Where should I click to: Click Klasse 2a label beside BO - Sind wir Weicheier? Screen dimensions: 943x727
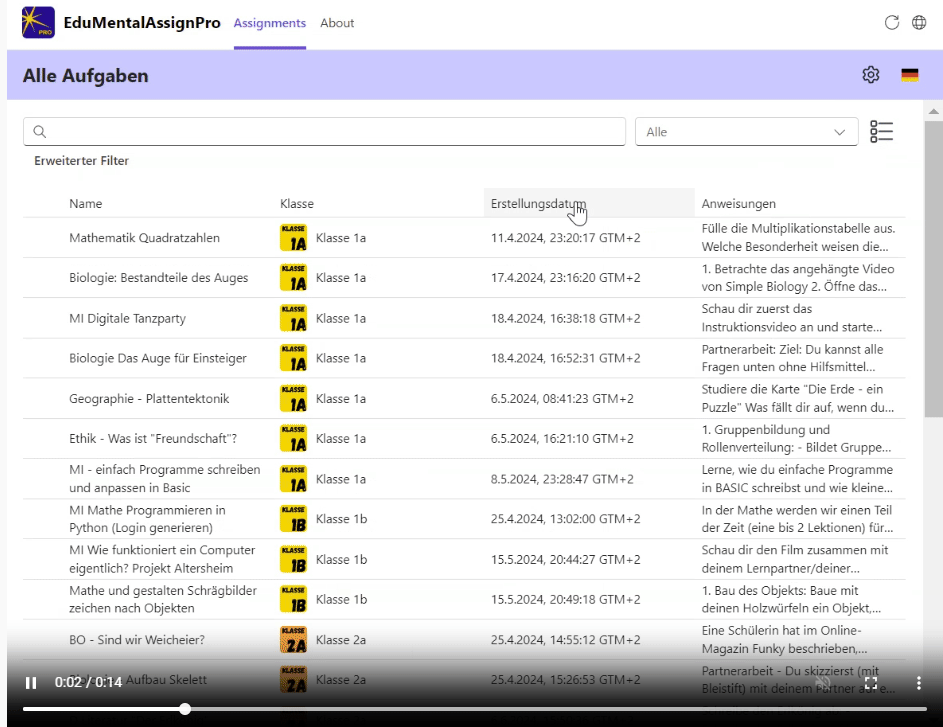[340, 640]
